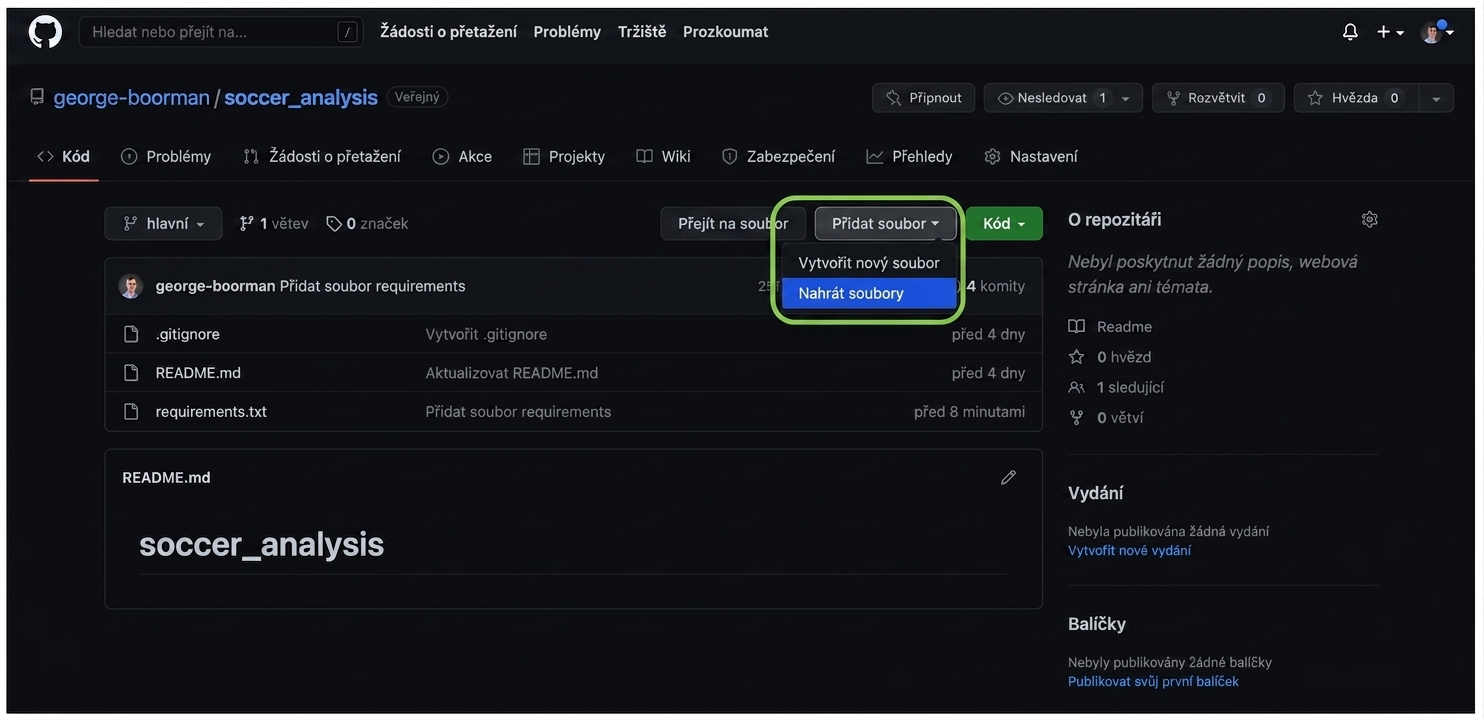Click Publikovat svůj první balíček link
1484x720 pixels.
[1153, 681]
